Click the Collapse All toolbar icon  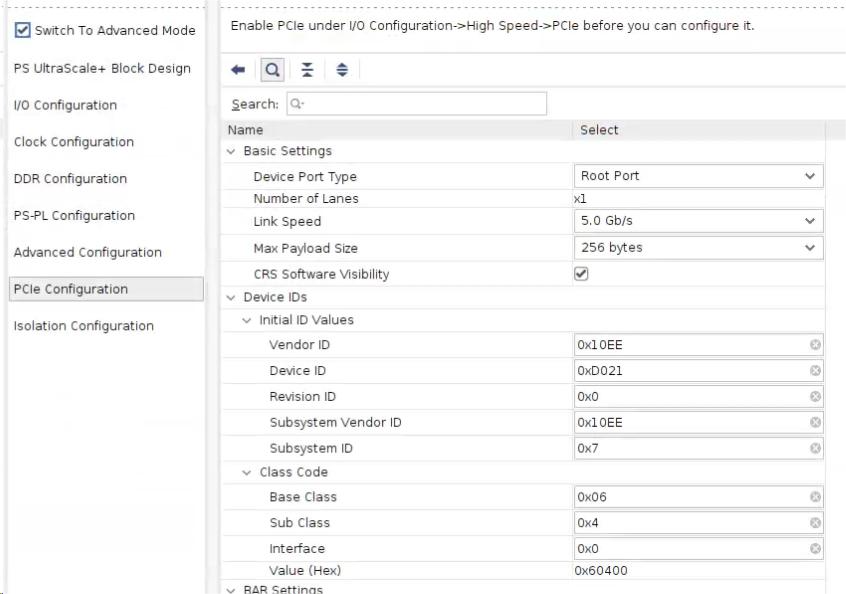[x=307, y=70]
